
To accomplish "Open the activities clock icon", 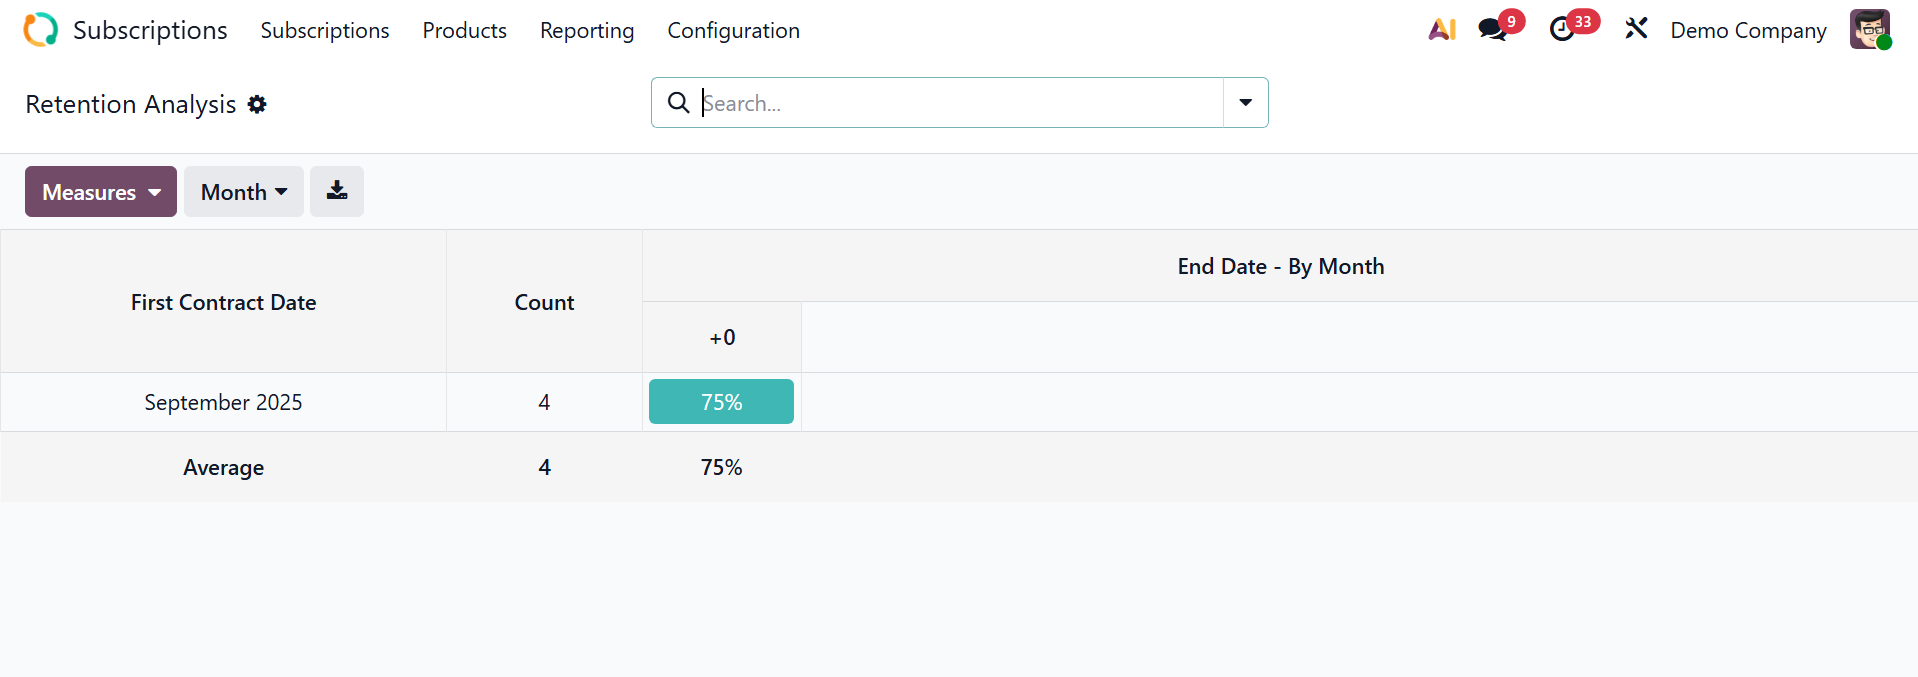I will click(1562, 30).
